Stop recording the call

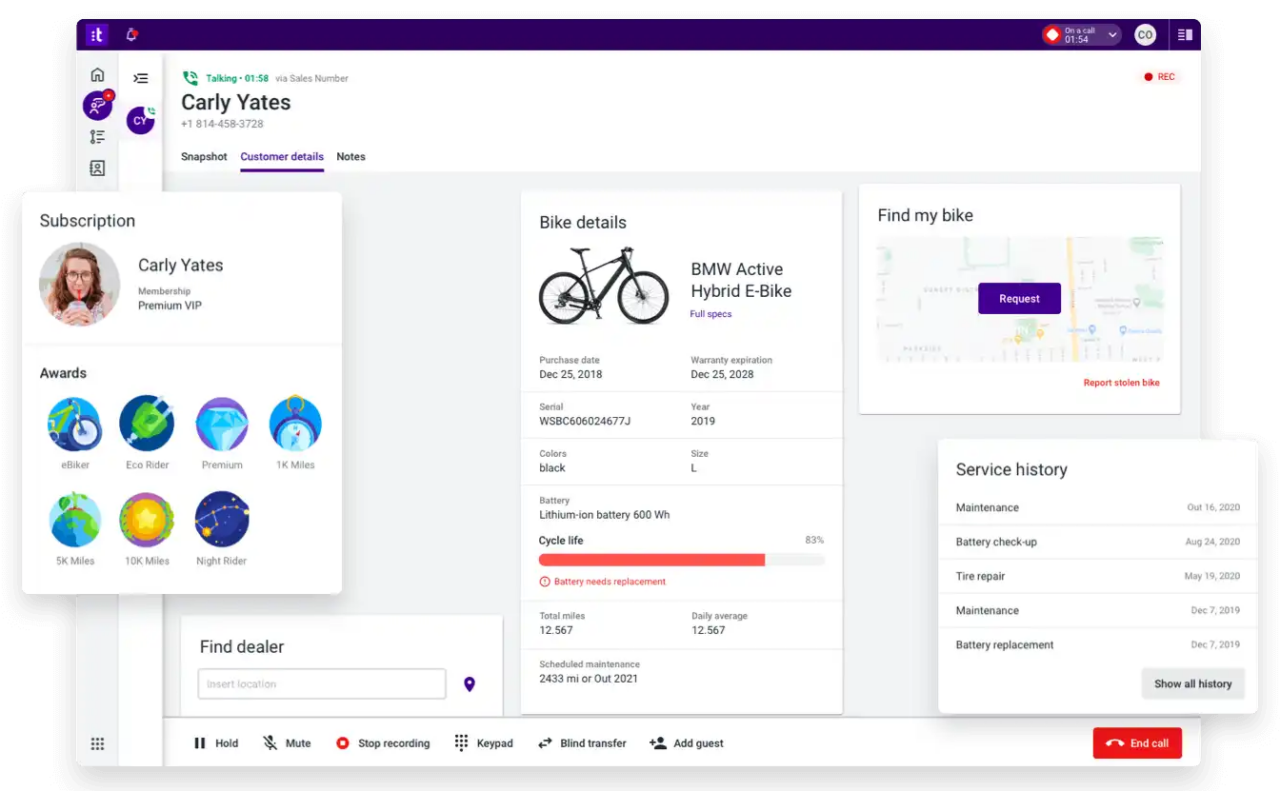383,743
